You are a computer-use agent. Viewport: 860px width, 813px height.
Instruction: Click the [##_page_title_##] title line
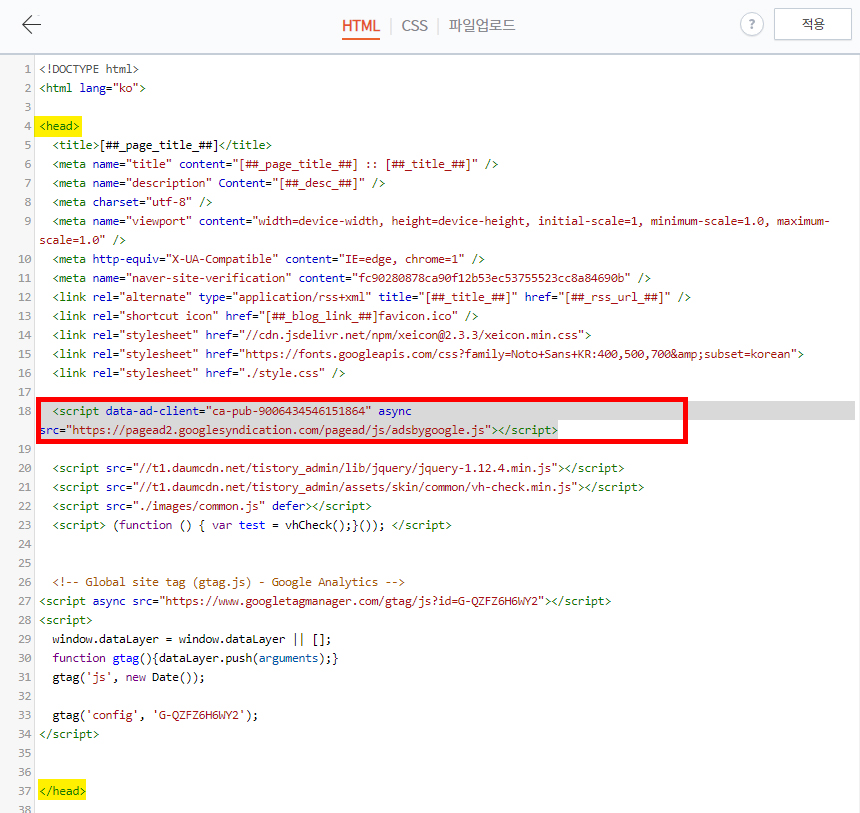[162, 145]
